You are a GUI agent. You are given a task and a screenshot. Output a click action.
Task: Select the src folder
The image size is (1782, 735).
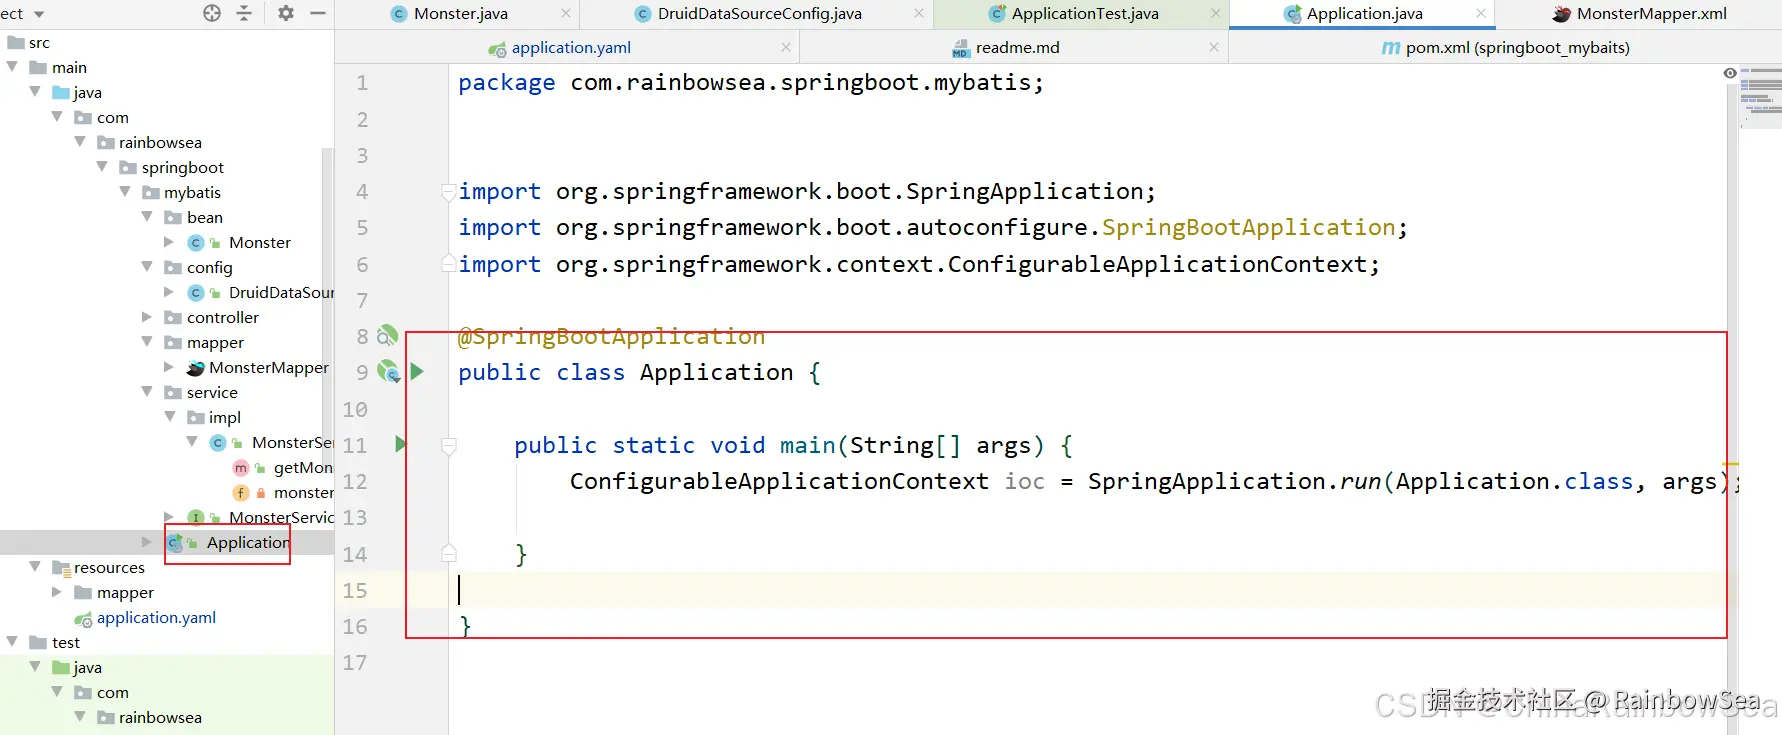[39, 42]
